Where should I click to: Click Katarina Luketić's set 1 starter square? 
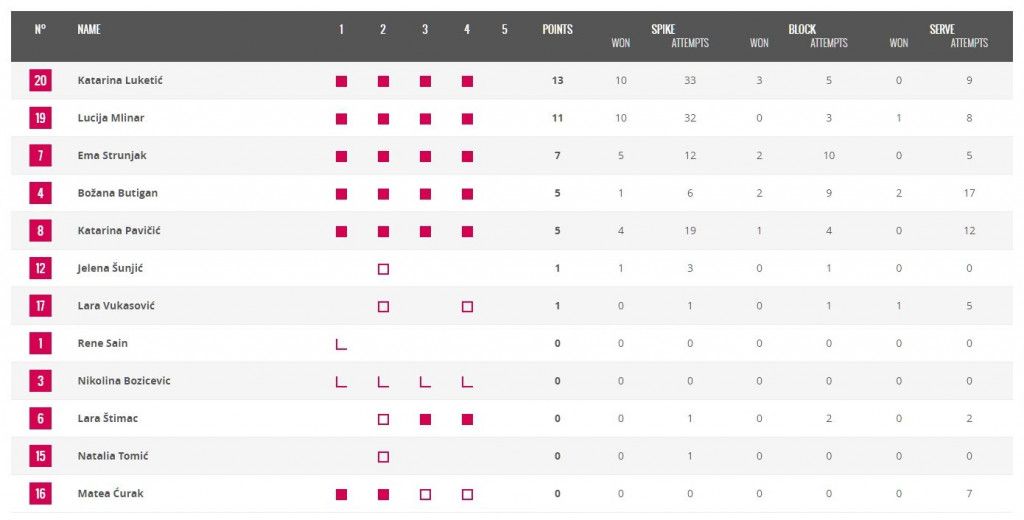pyautogui.click(x=341, y=81)
